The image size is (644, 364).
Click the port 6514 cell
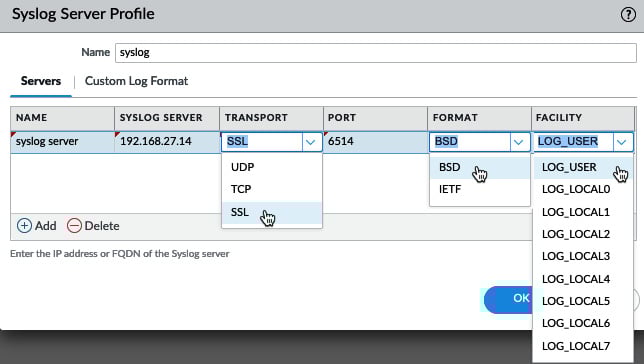click(375, 142)
